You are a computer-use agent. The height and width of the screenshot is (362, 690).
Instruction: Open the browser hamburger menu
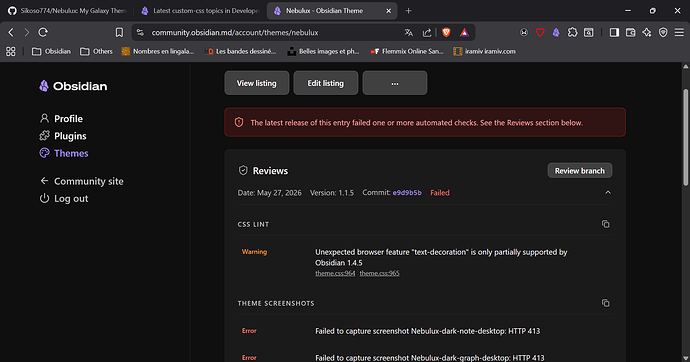click(x=679, y=32)
